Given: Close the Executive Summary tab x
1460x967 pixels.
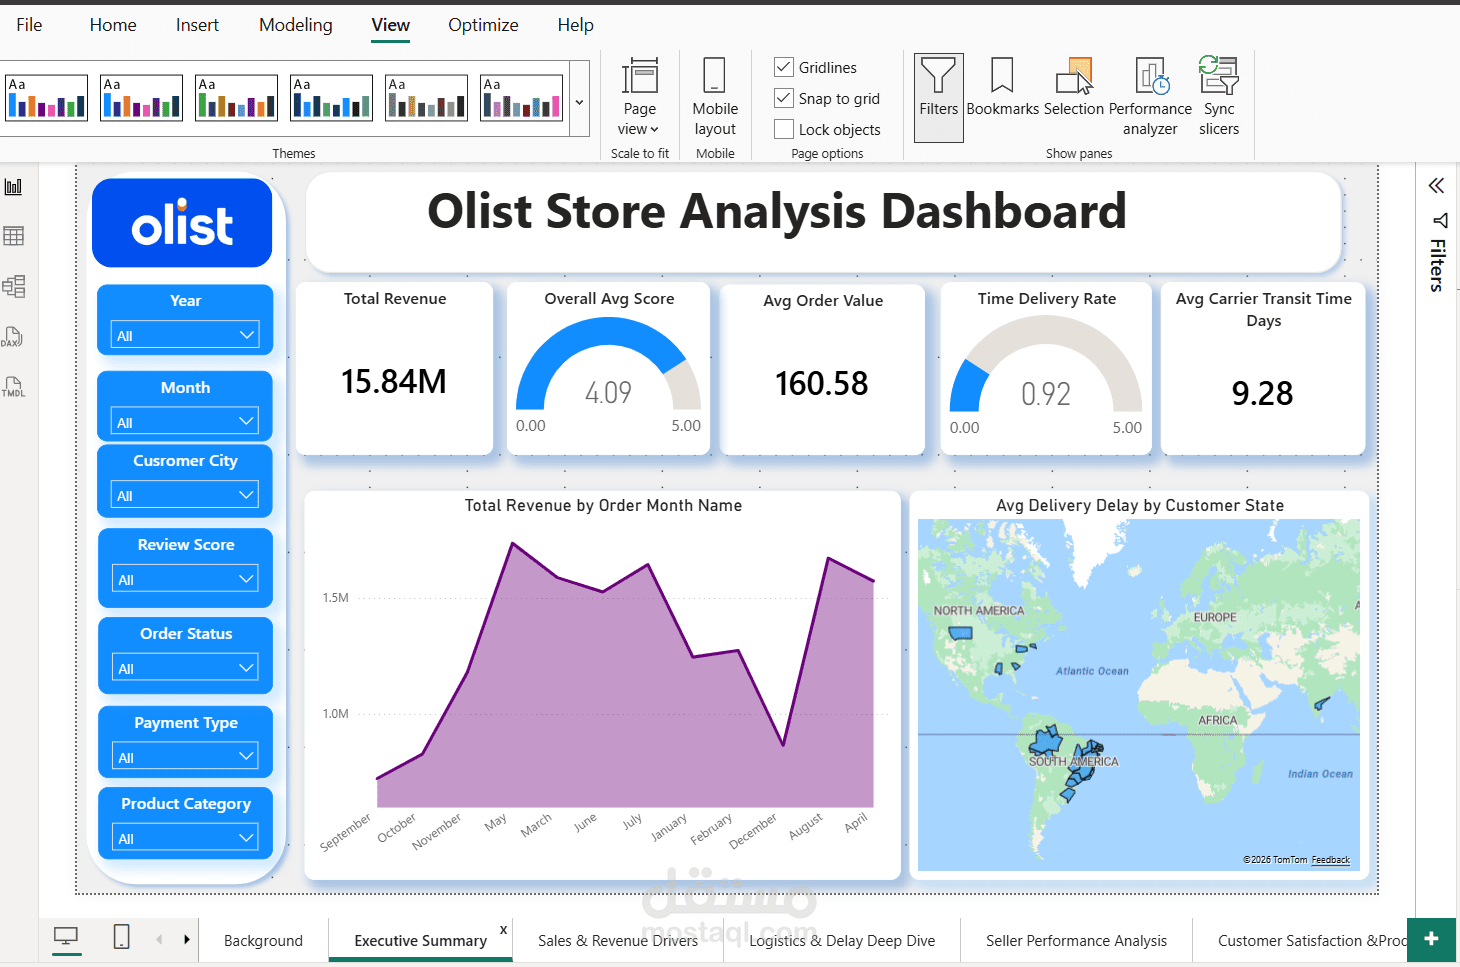Looking at the screenshot, I should [503, 930].
